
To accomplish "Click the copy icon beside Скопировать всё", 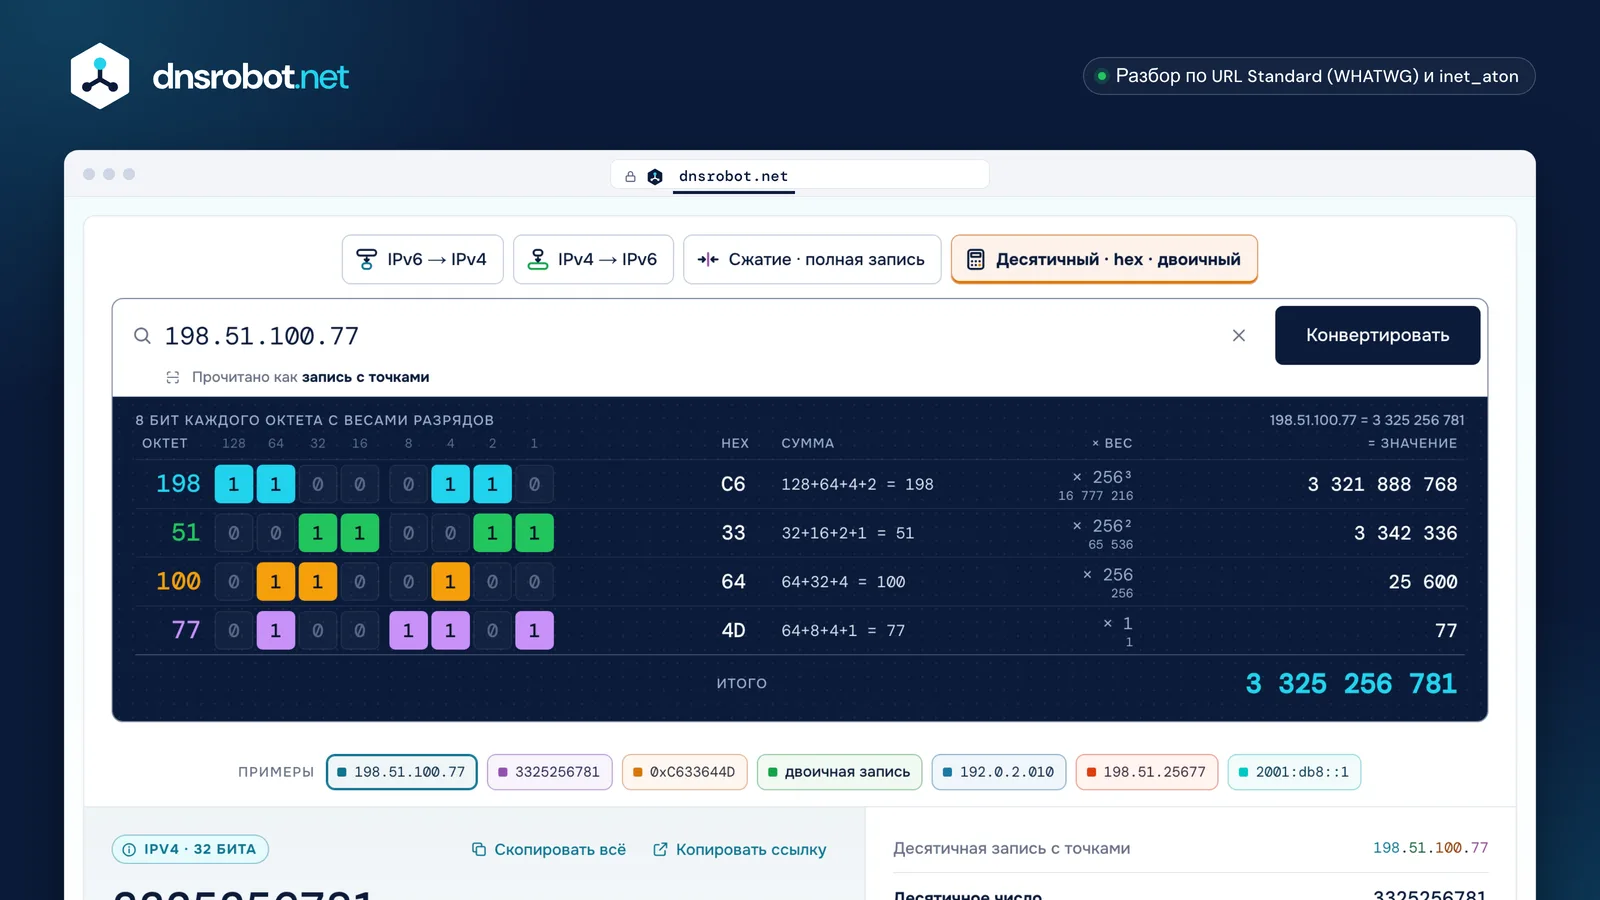I will point(479,849).
